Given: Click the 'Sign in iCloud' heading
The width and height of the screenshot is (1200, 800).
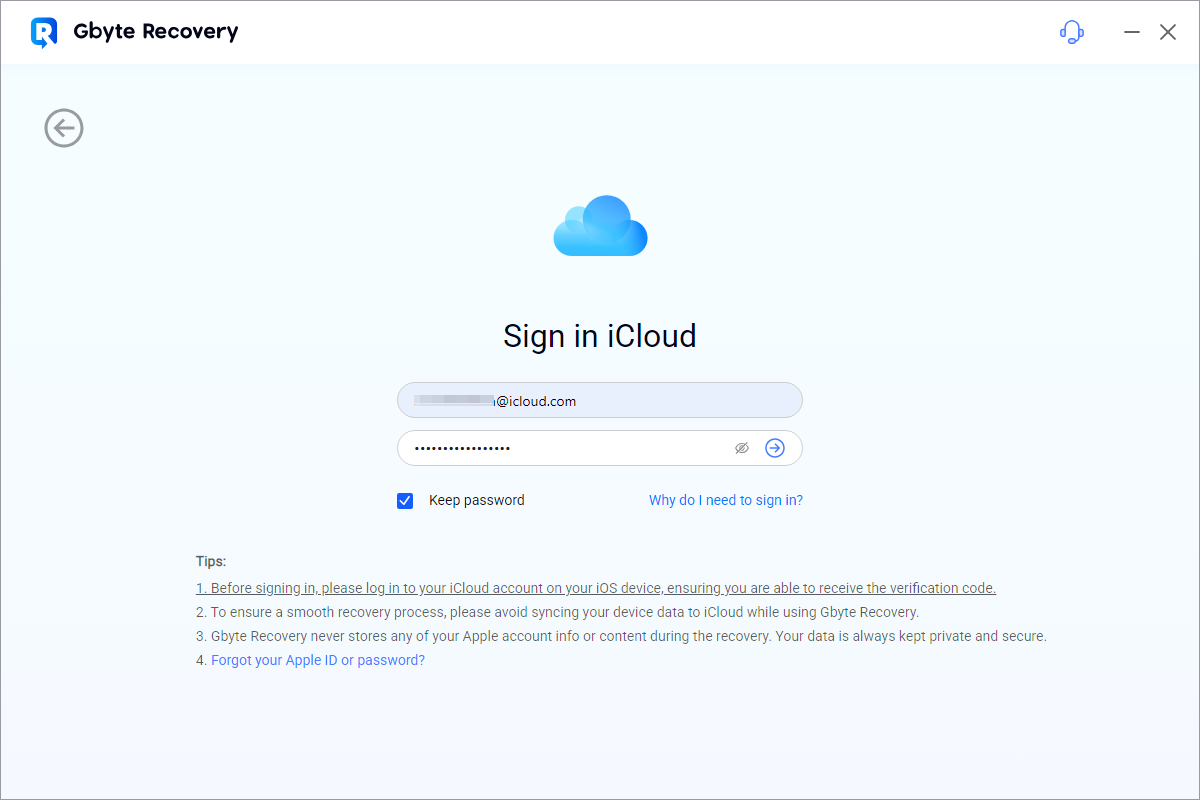Looking at the screenshot, I should click(600, 336).
